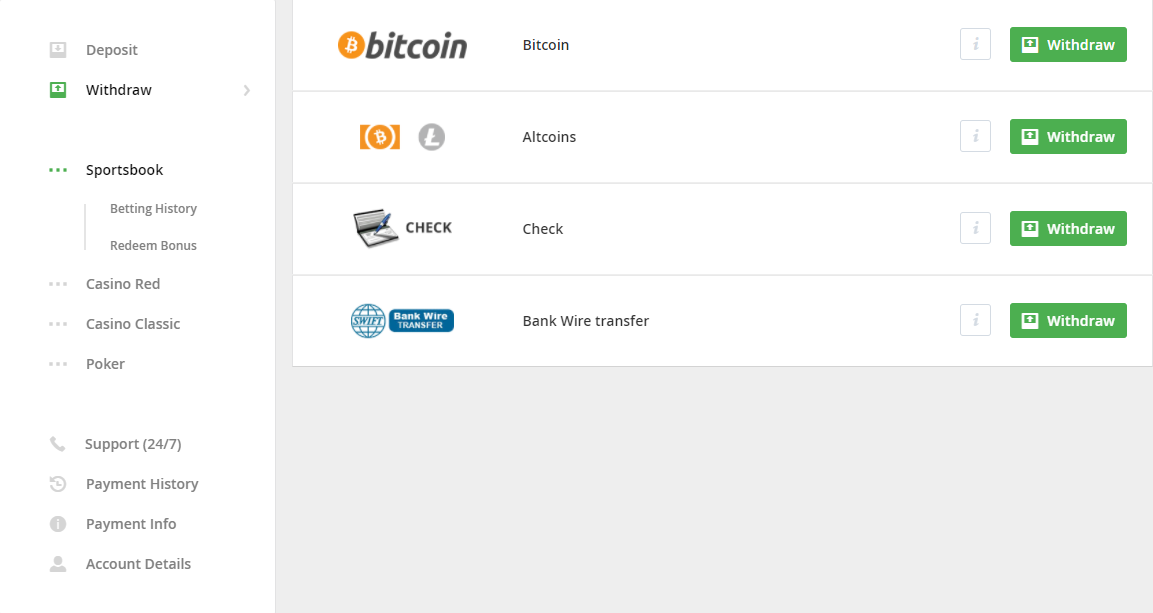Screen dimensions: 1153x613
Task: Open info for Altcoins method
Action: [975, 137]
